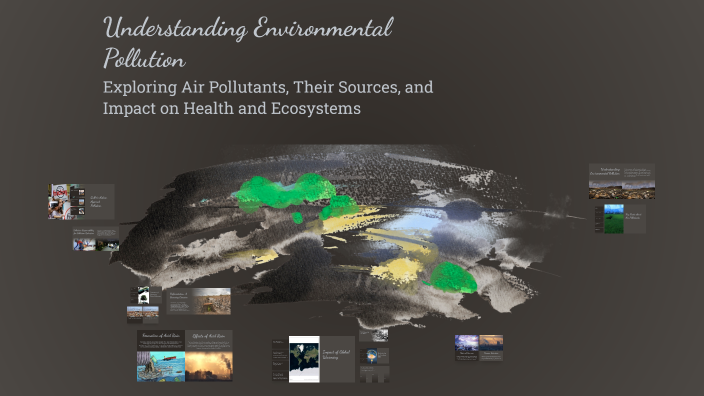Image resolution: width=704 pixels, height=396 pixels.
Task: Open the slide with volunteers cleanup photos
Action: [96, 239]
